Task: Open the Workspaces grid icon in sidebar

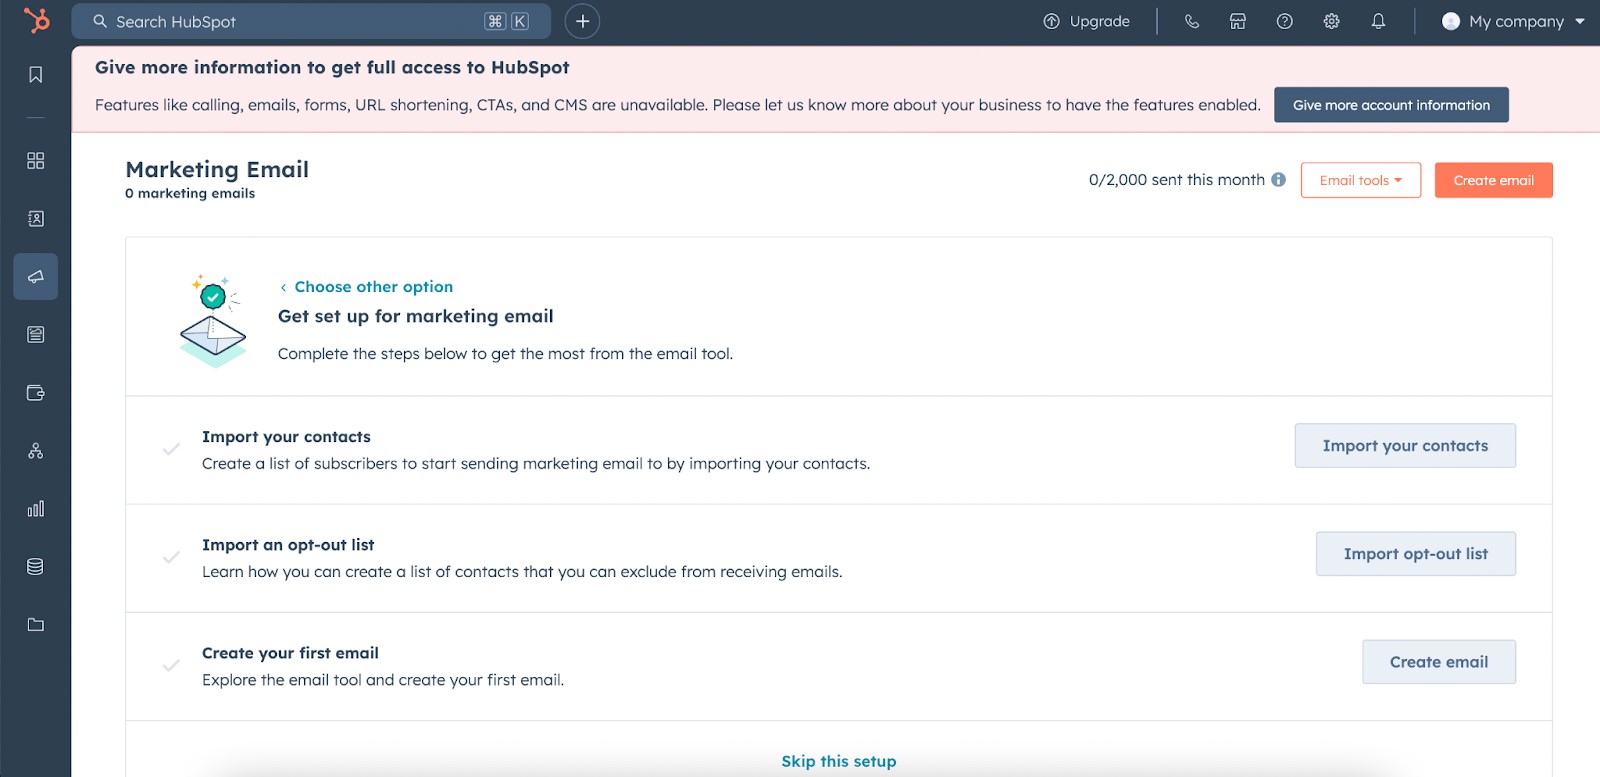Action: pos(36,161)
